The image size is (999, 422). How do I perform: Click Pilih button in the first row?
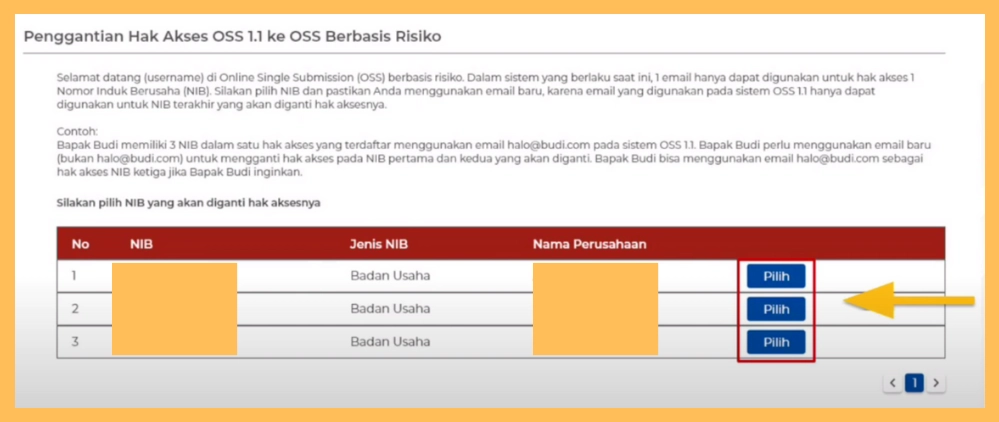pyautogui.click(x=776, y=277)
